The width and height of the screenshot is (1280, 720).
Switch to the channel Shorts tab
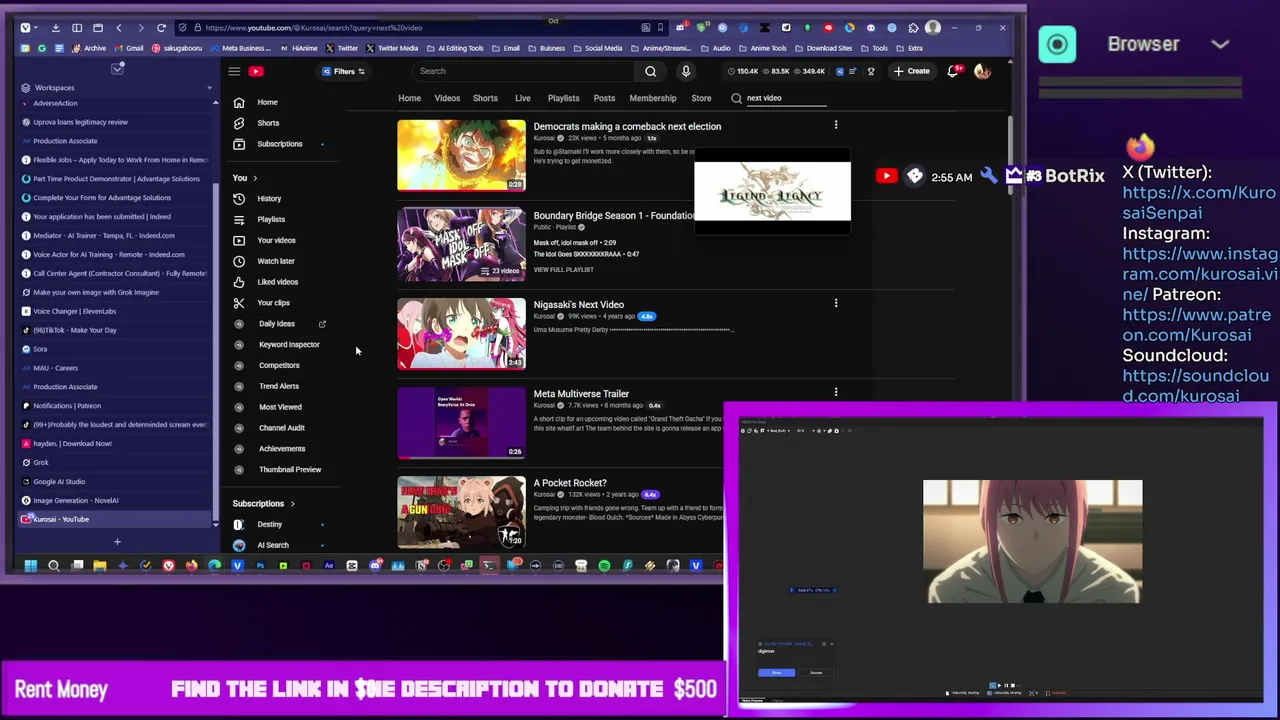485,98
